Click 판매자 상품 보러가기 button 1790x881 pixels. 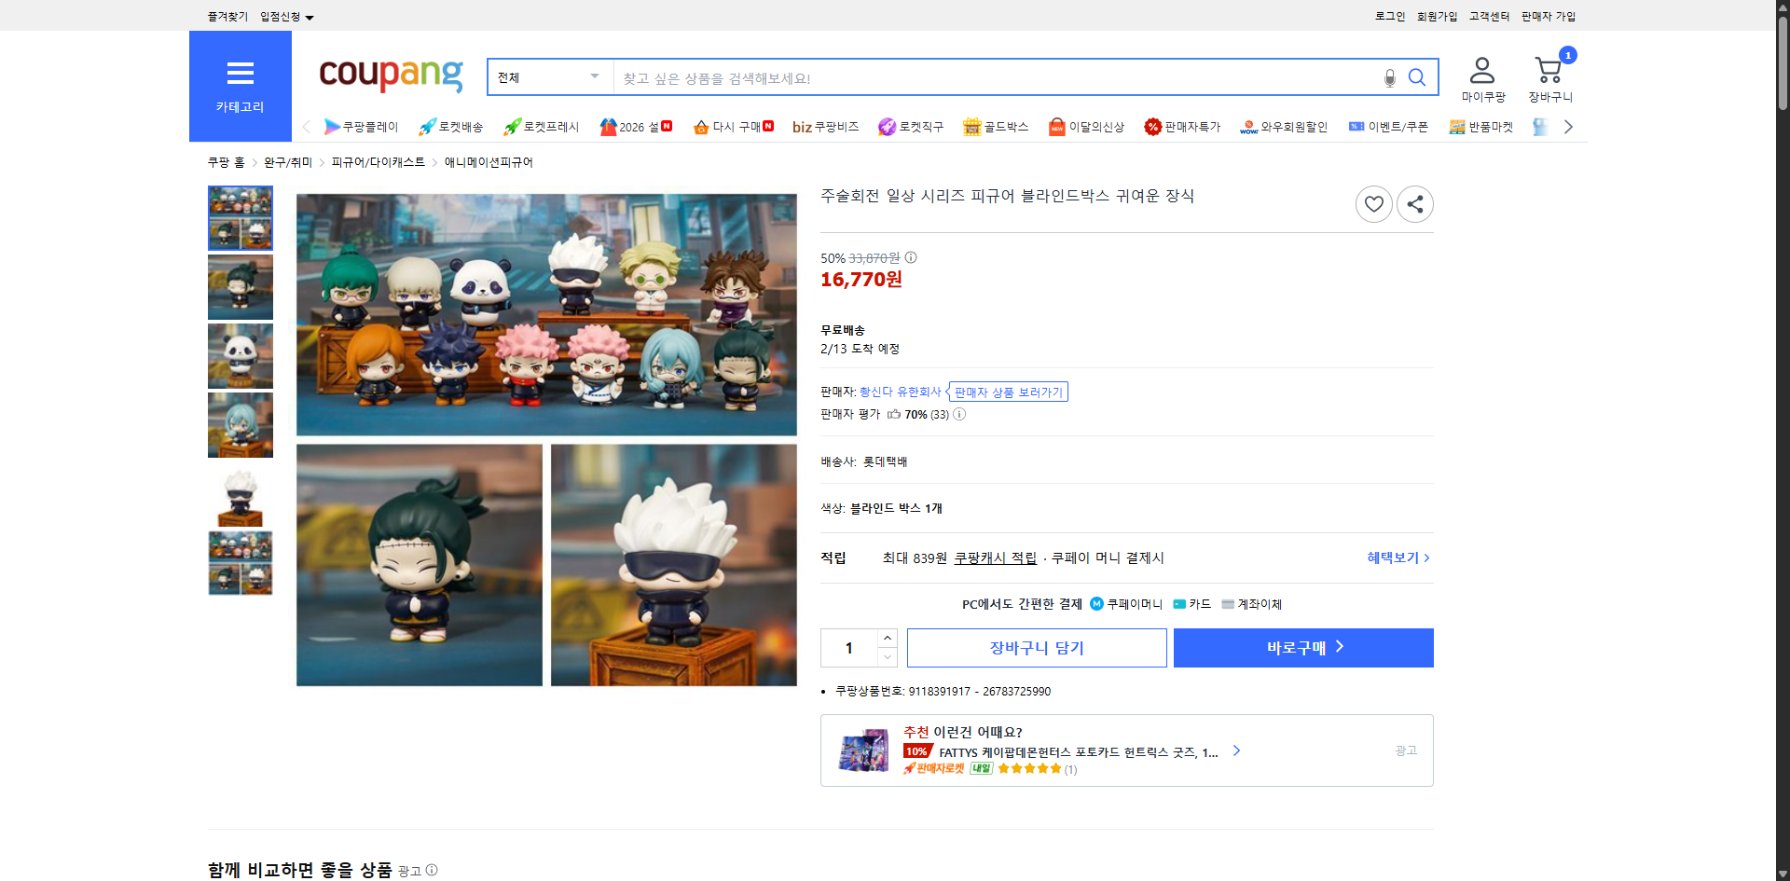pos(1009,392)
